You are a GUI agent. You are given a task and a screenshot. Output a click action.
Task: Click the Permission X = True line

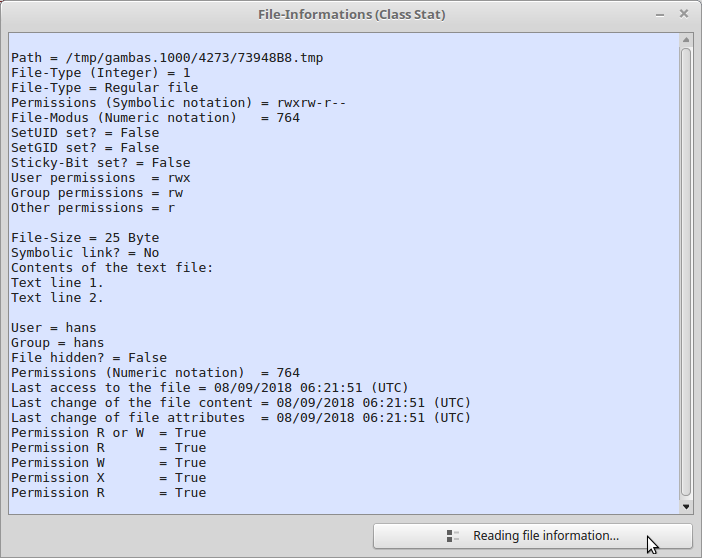(x=108, y=478)
